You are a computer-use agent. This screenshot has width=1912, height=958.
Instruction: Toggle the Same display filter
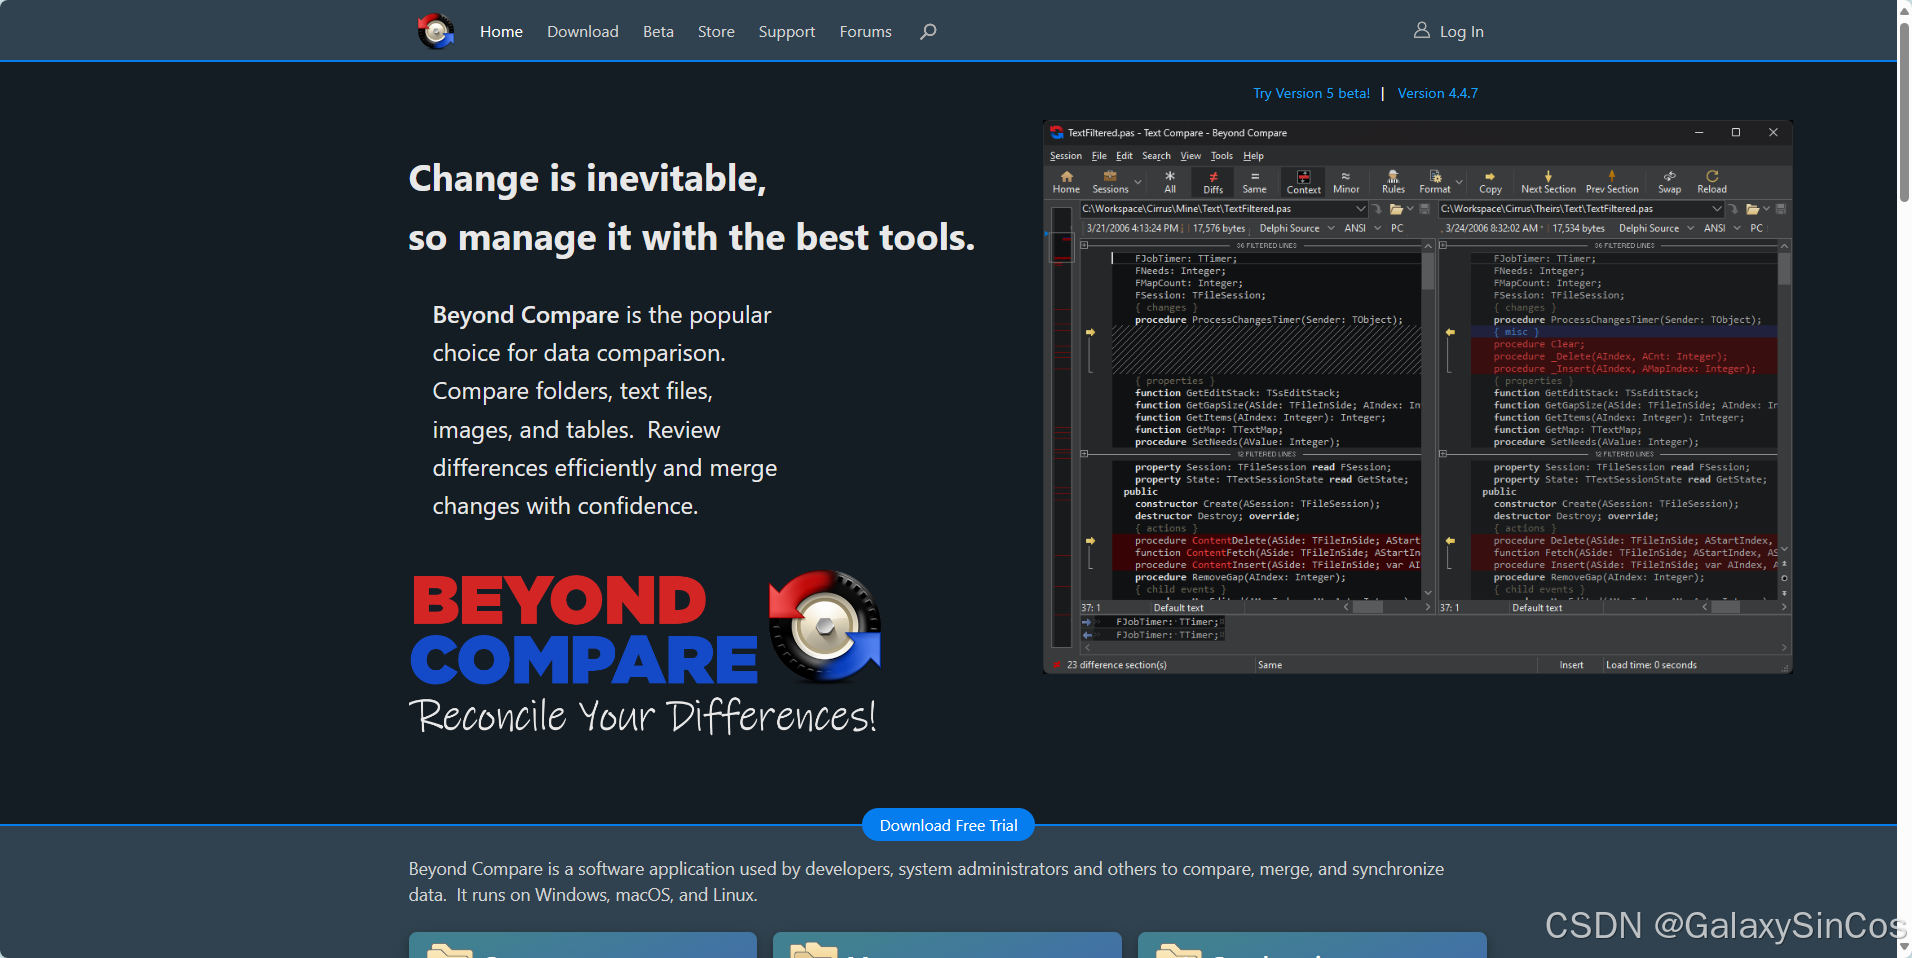tap(1254, 181)
